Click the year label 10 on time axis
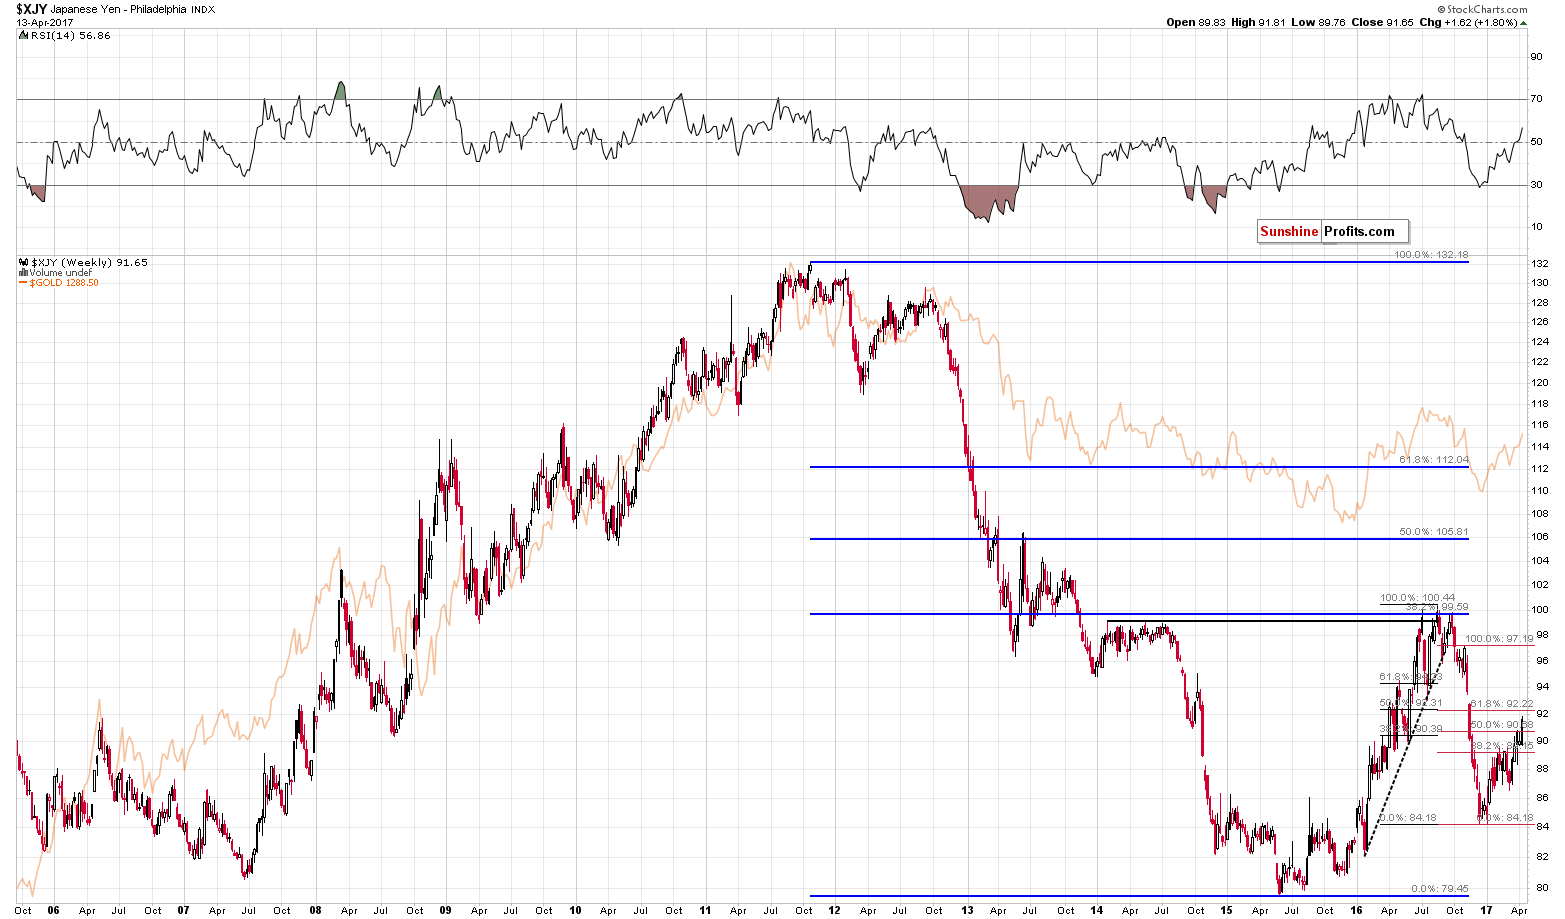 click(x=575, y=910)
